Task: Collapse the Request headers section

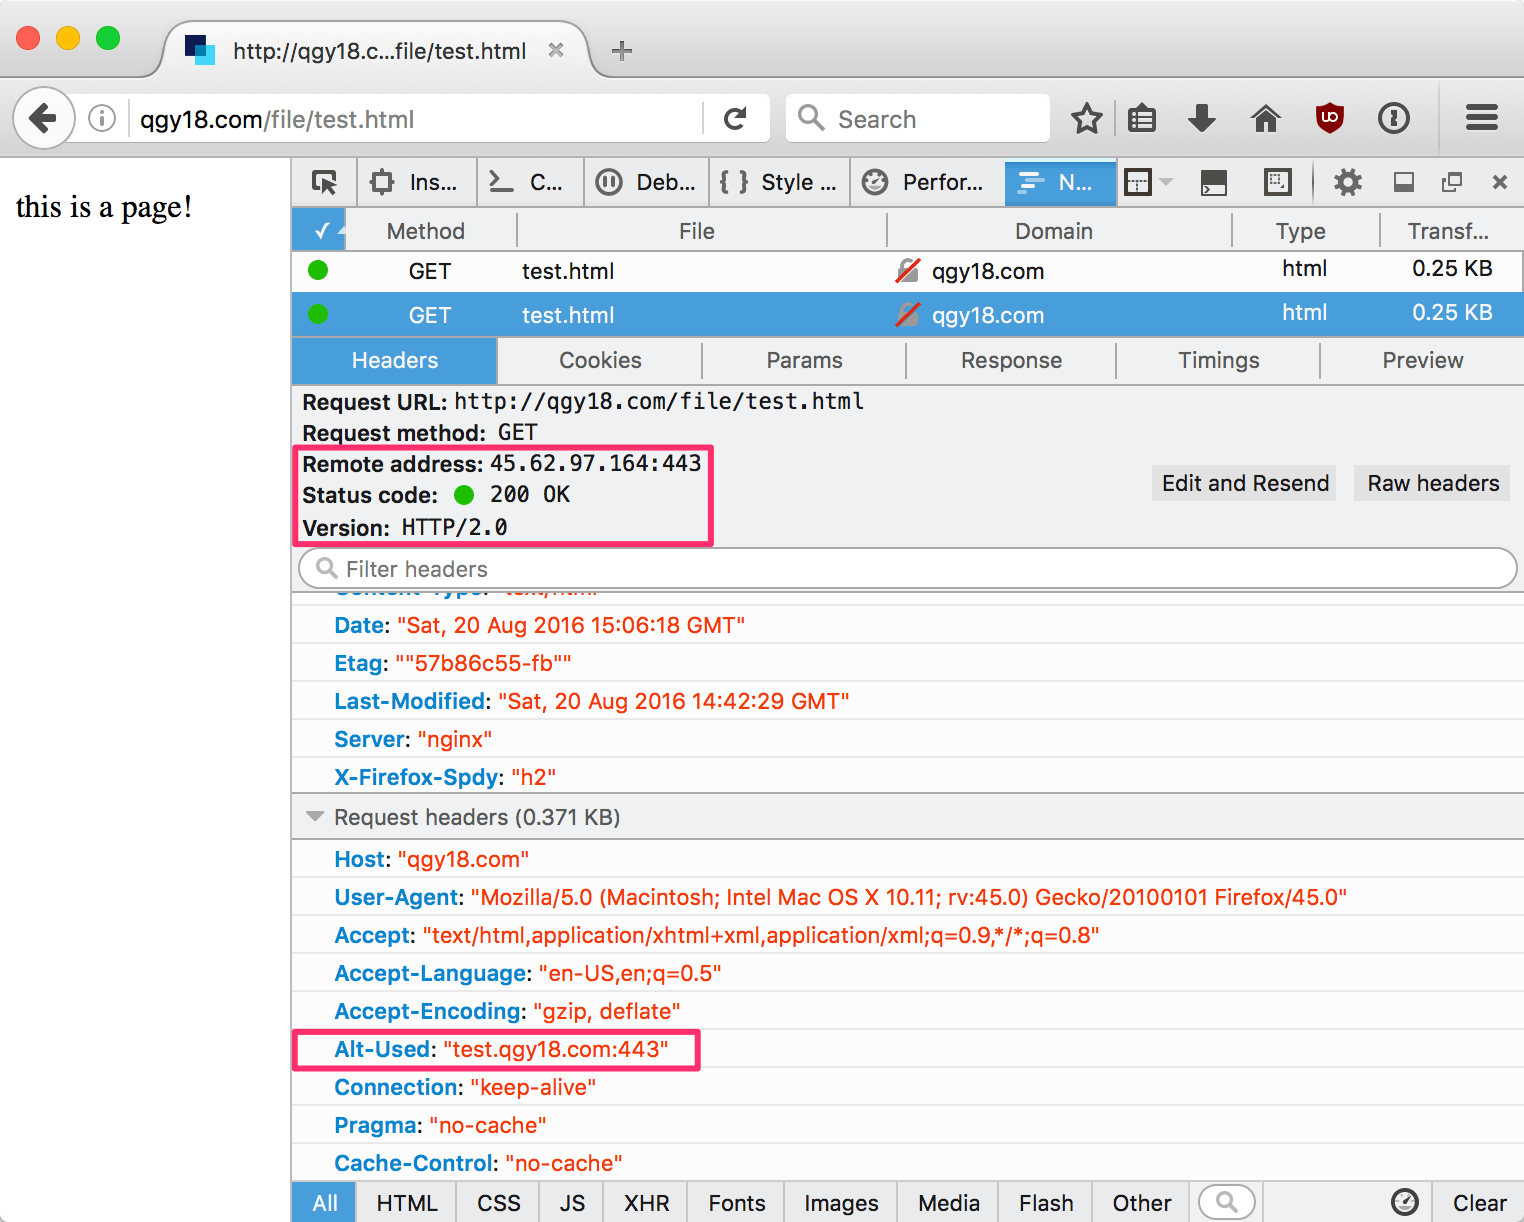Action: coord(315,817)
